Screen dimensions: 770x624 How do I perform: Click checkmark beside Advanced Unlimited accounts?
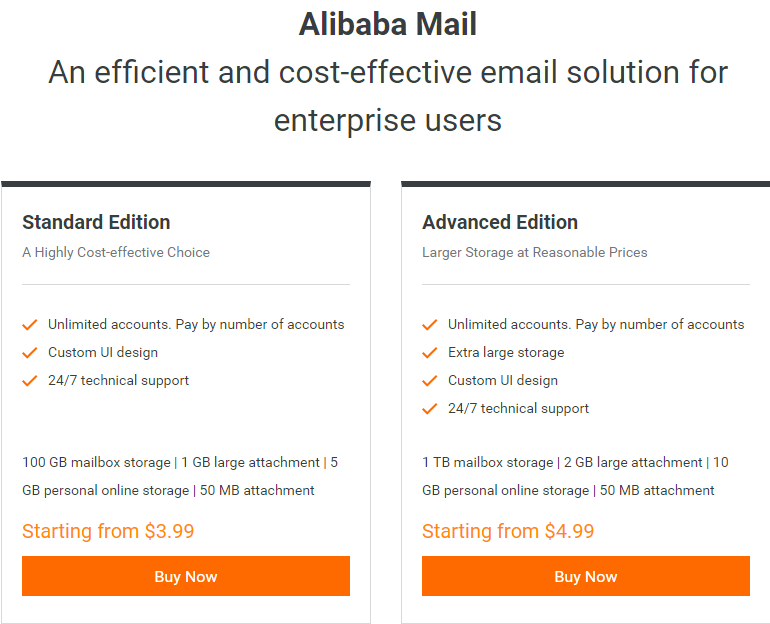tap(430, 325)
